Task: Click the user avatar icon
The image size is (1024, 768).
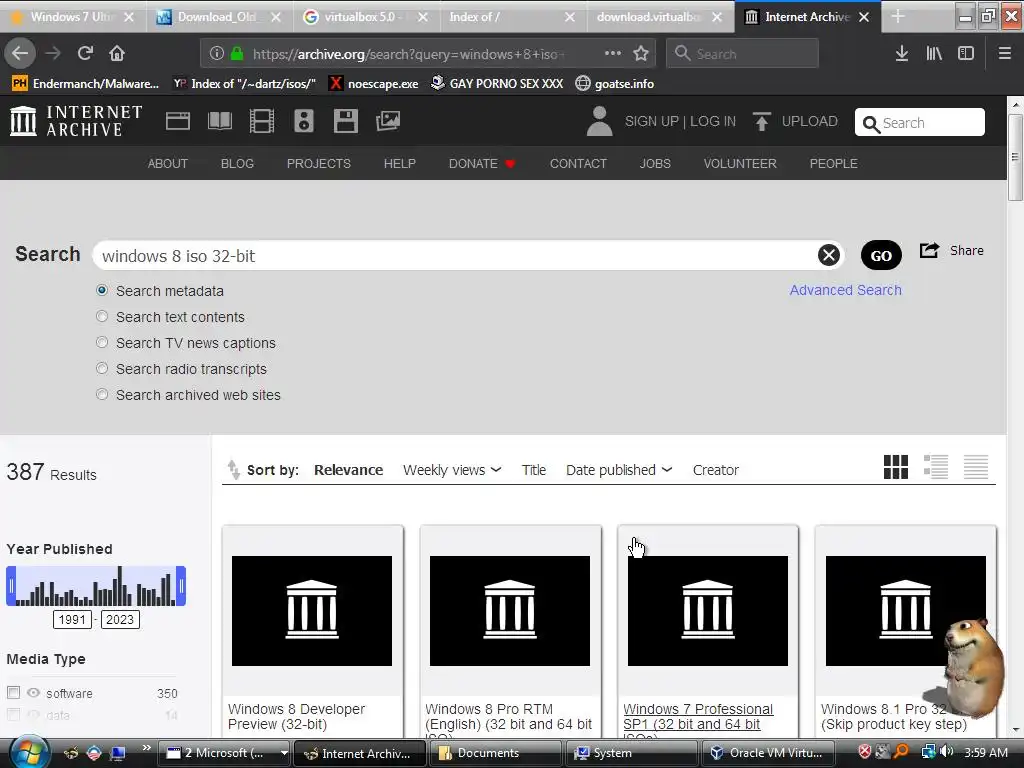Action: (599, 121)
